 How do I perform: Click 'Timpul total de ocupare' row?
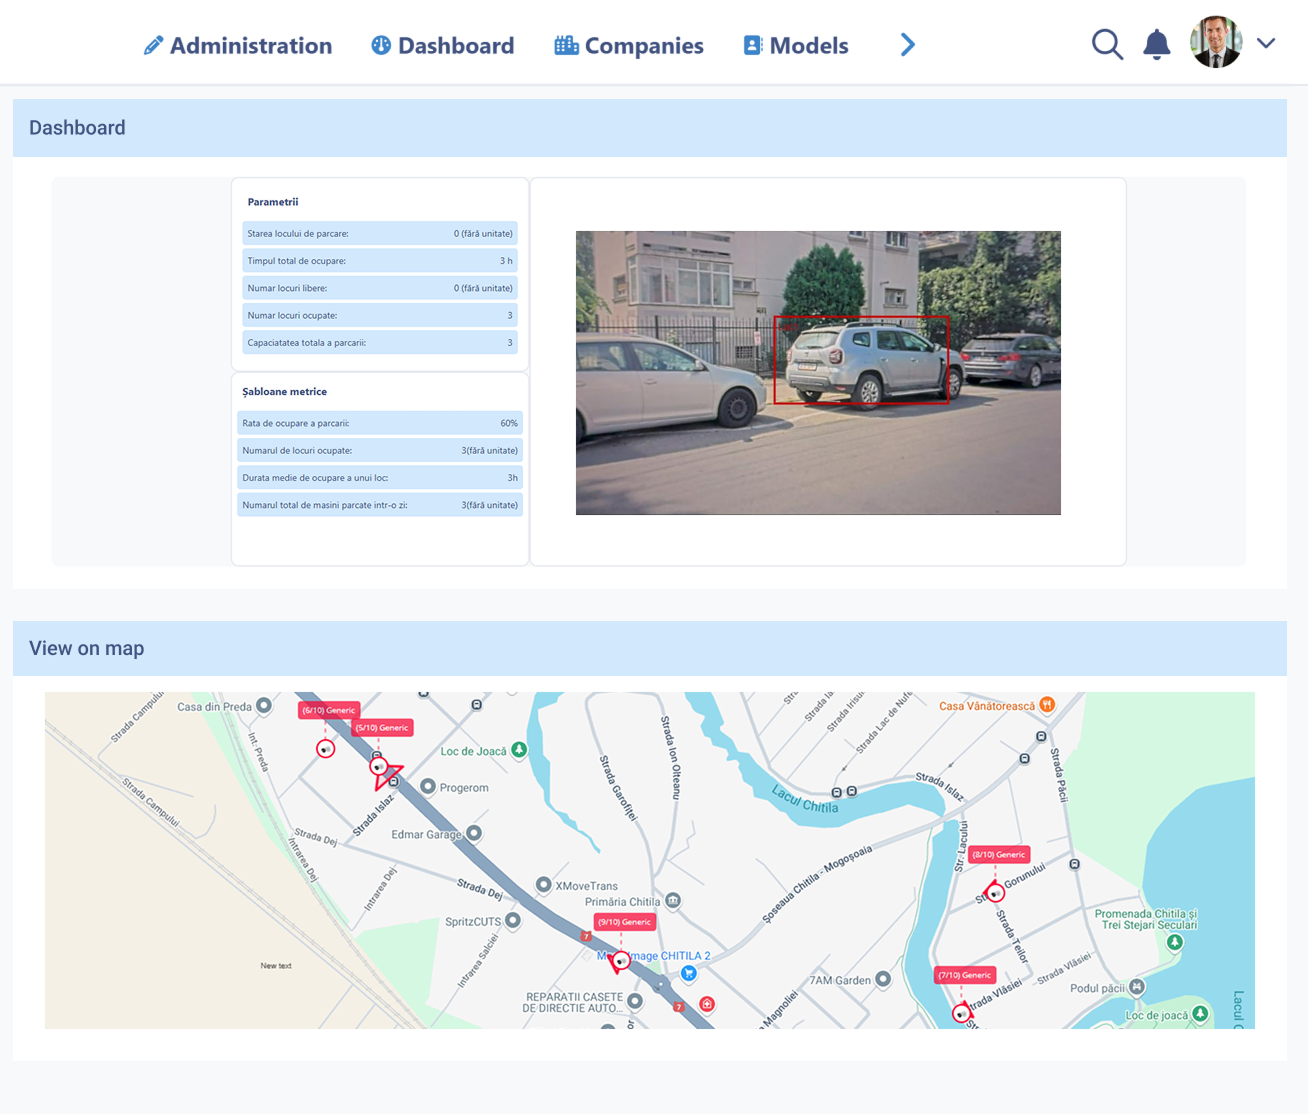380,261
